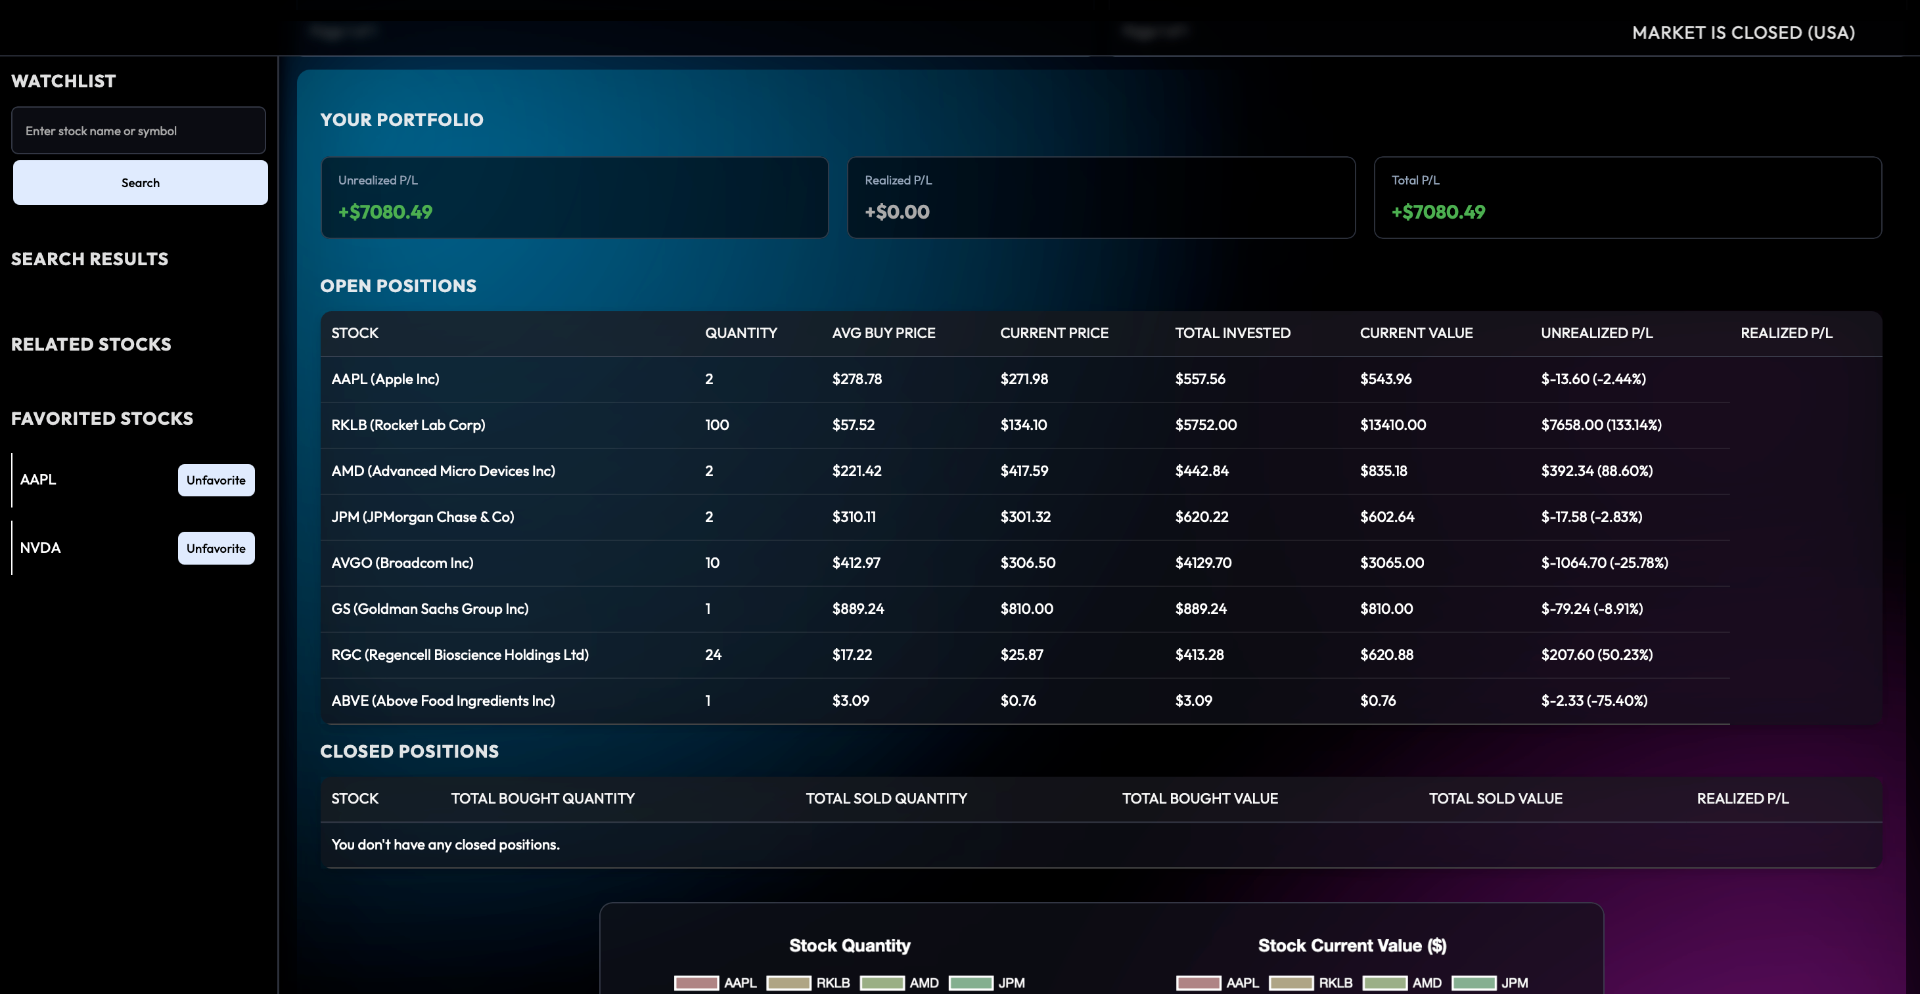
Task: Click RKLB current value $13410.00
Action: coord(1393,425)
